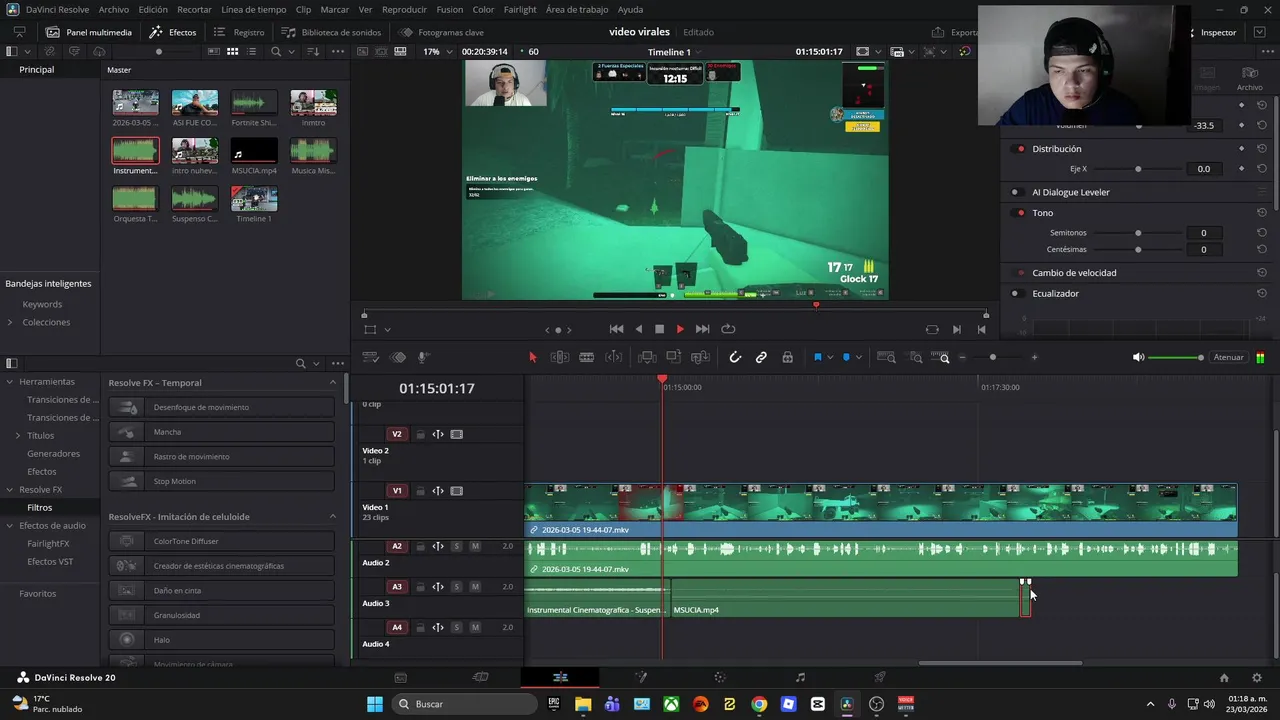Open the Archivo menu

114,9
